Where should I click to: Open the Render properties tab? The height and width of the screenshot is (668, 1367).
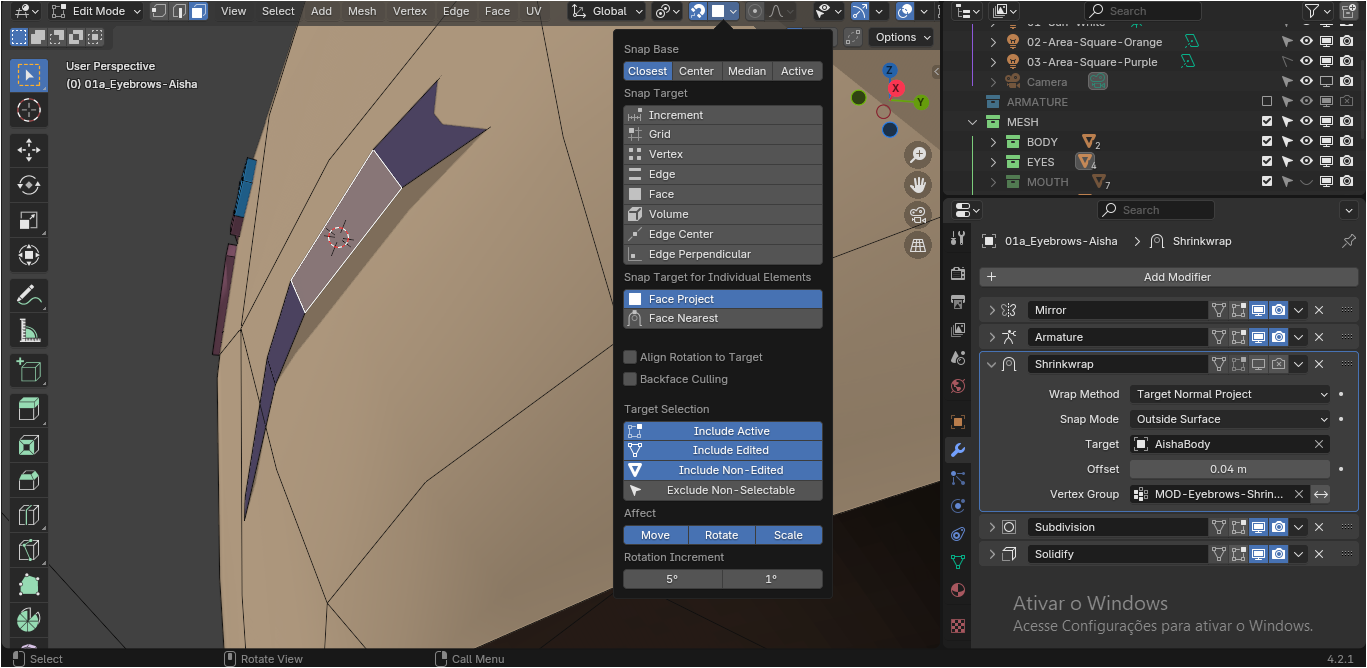958,274
